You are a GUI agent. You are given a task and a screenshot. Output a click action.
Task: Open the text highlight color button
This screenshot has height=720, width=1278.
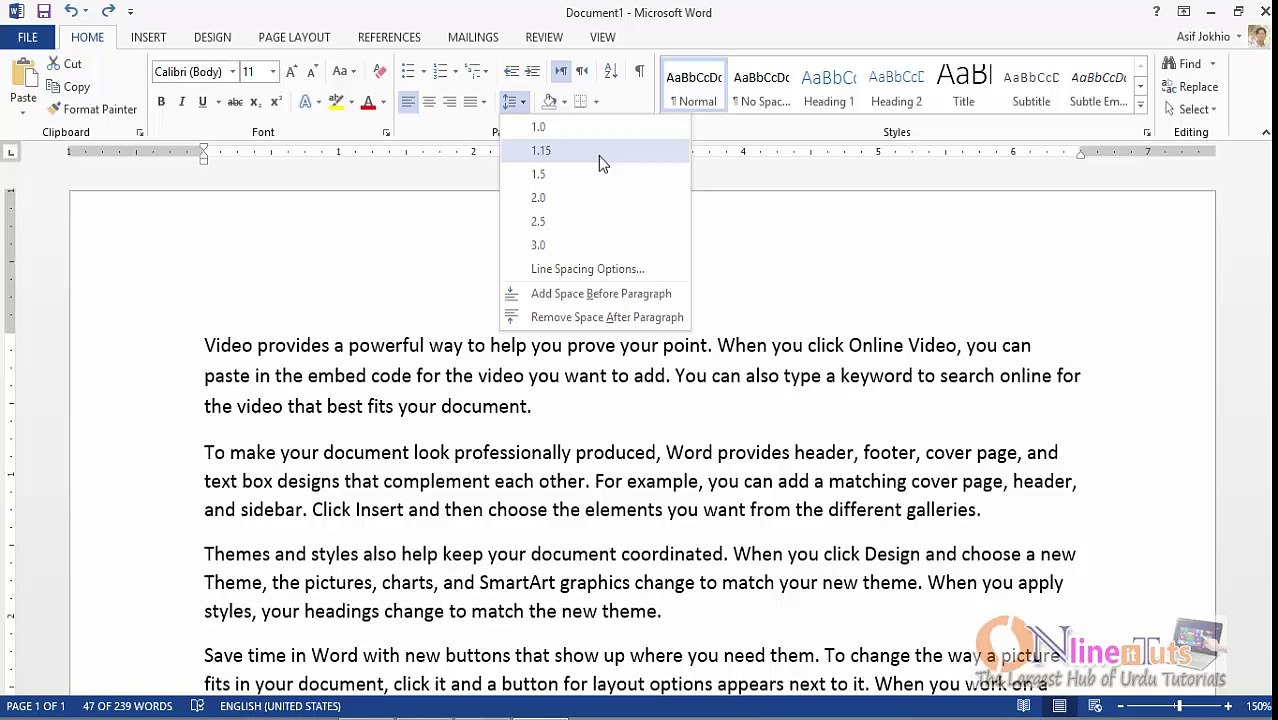(337, 102)
